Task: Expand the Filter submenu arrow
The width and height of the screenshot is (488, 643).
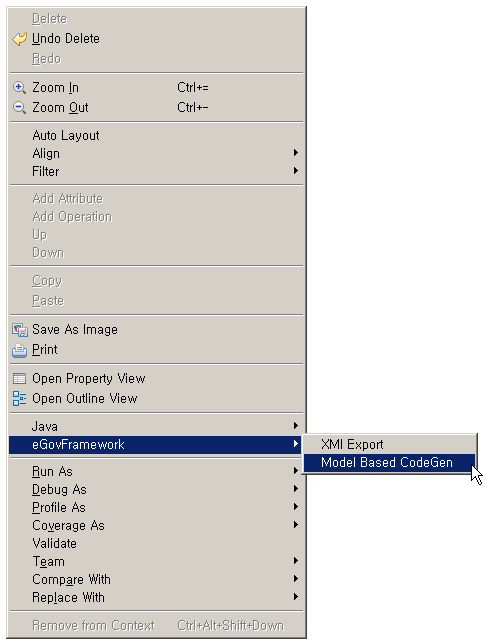Action: coord(296,171)
